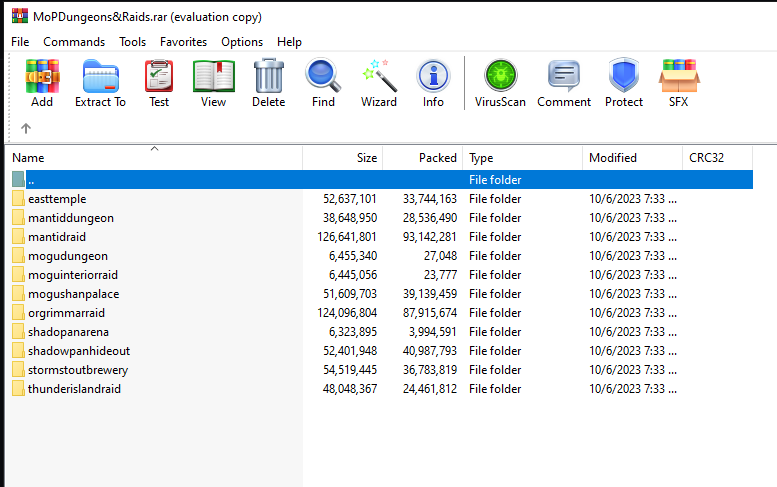The height and width of the screenshot is (487, 777).
Task: Sort by Type column header
Action: 523,158
